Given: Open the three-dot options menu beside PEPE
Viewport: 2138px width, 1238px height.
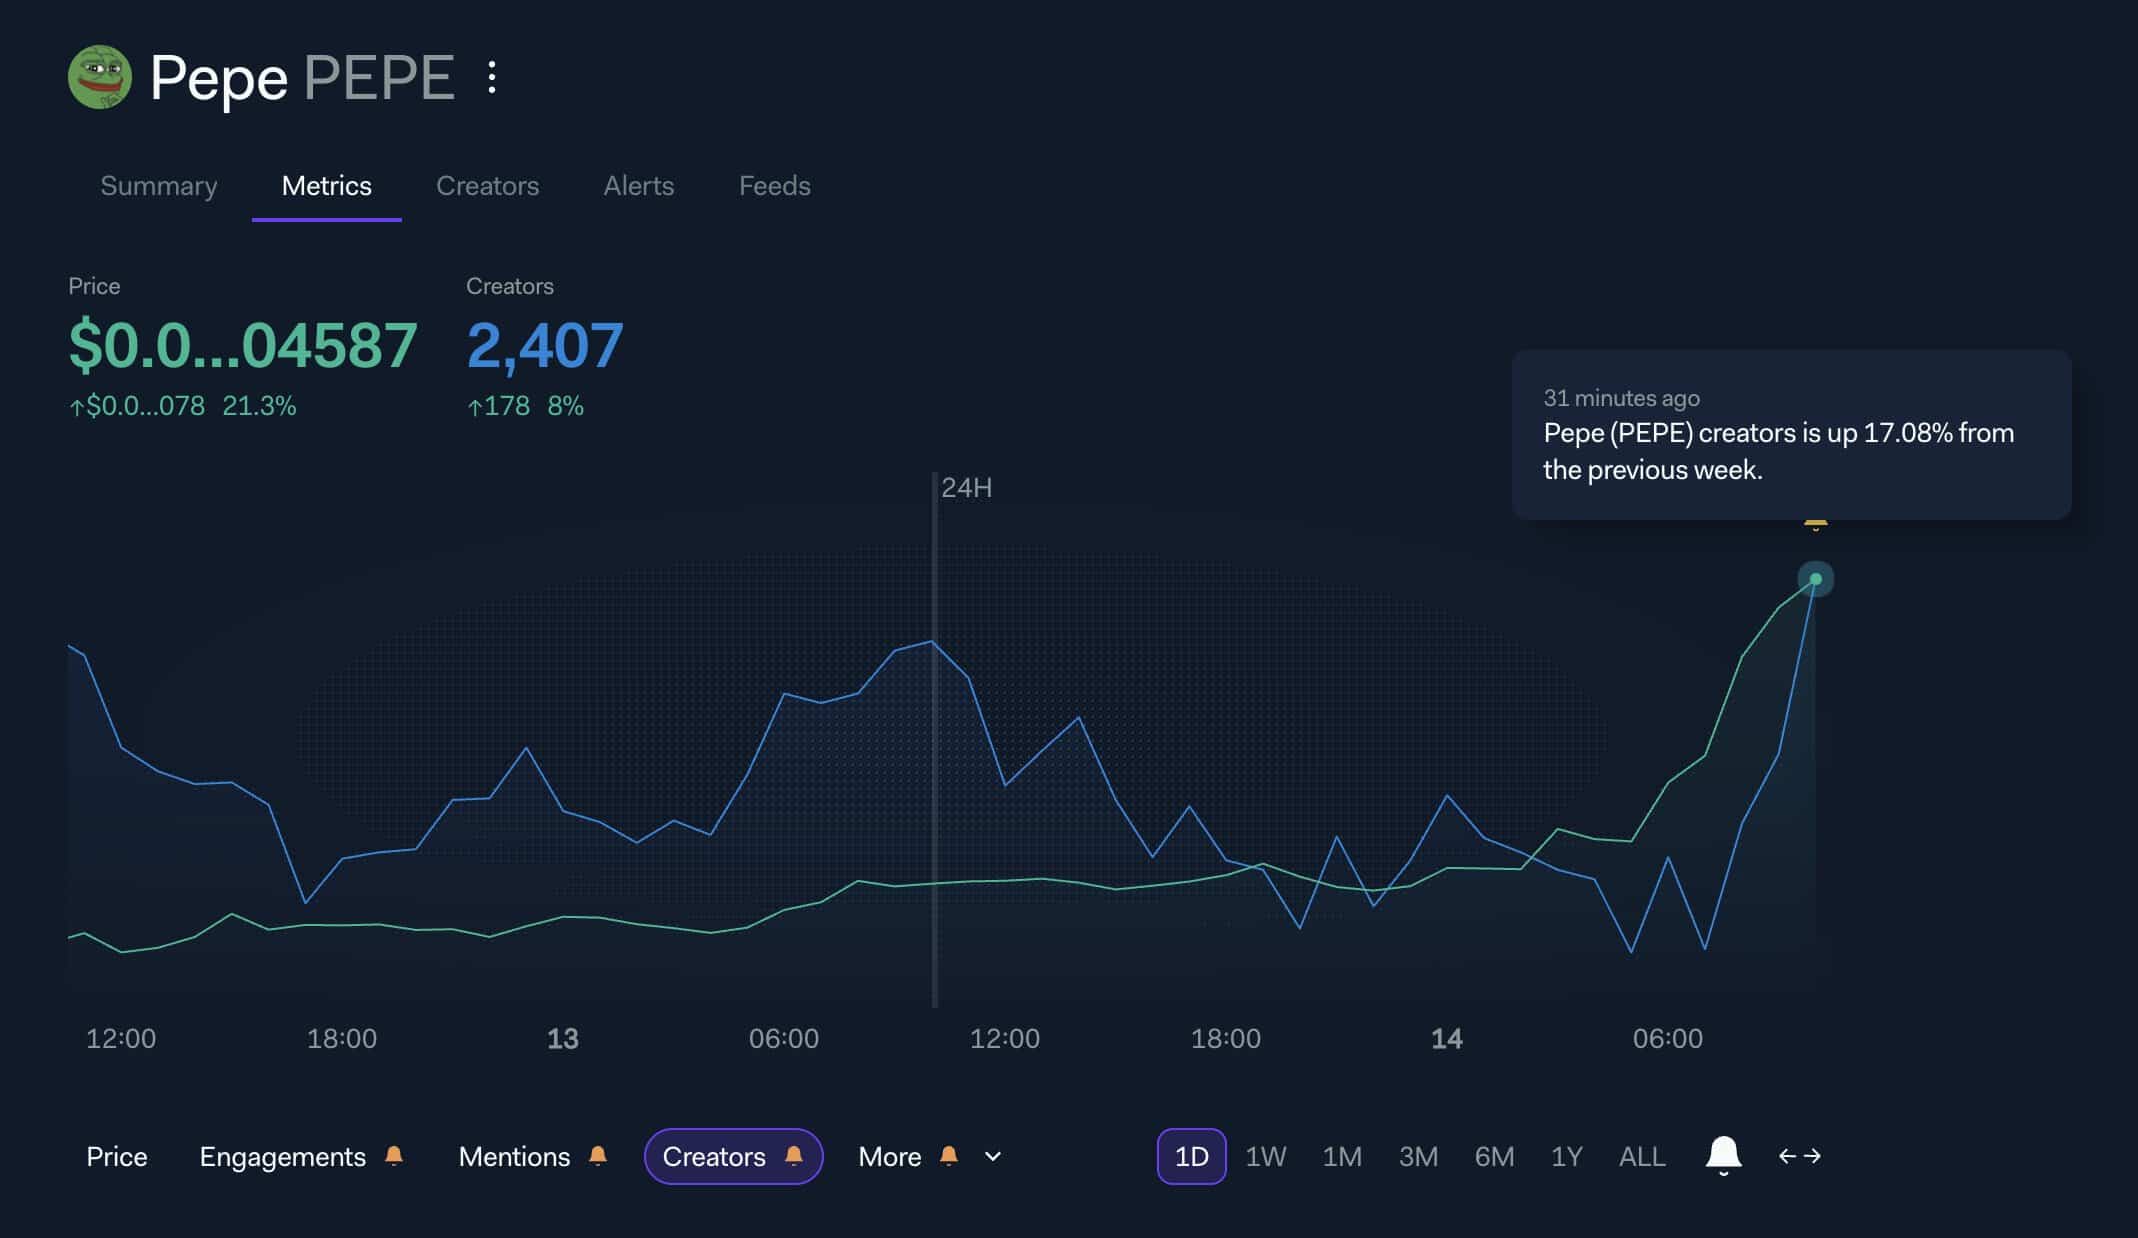Looking at the screenshot, I should point(491,77).
